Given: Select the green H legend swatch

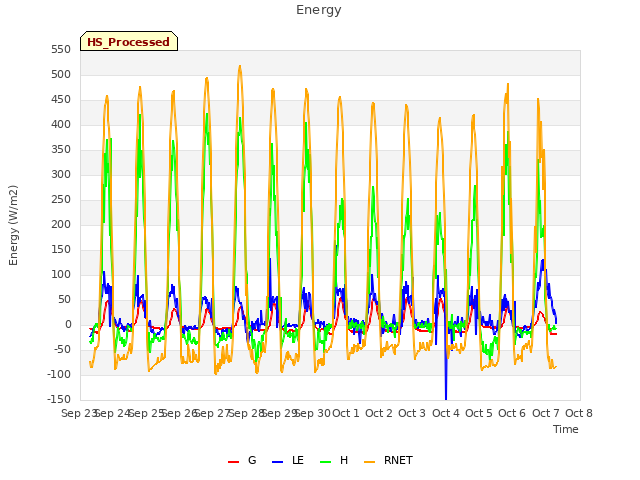Looking at the screenshot, I should tap(326, 462).
